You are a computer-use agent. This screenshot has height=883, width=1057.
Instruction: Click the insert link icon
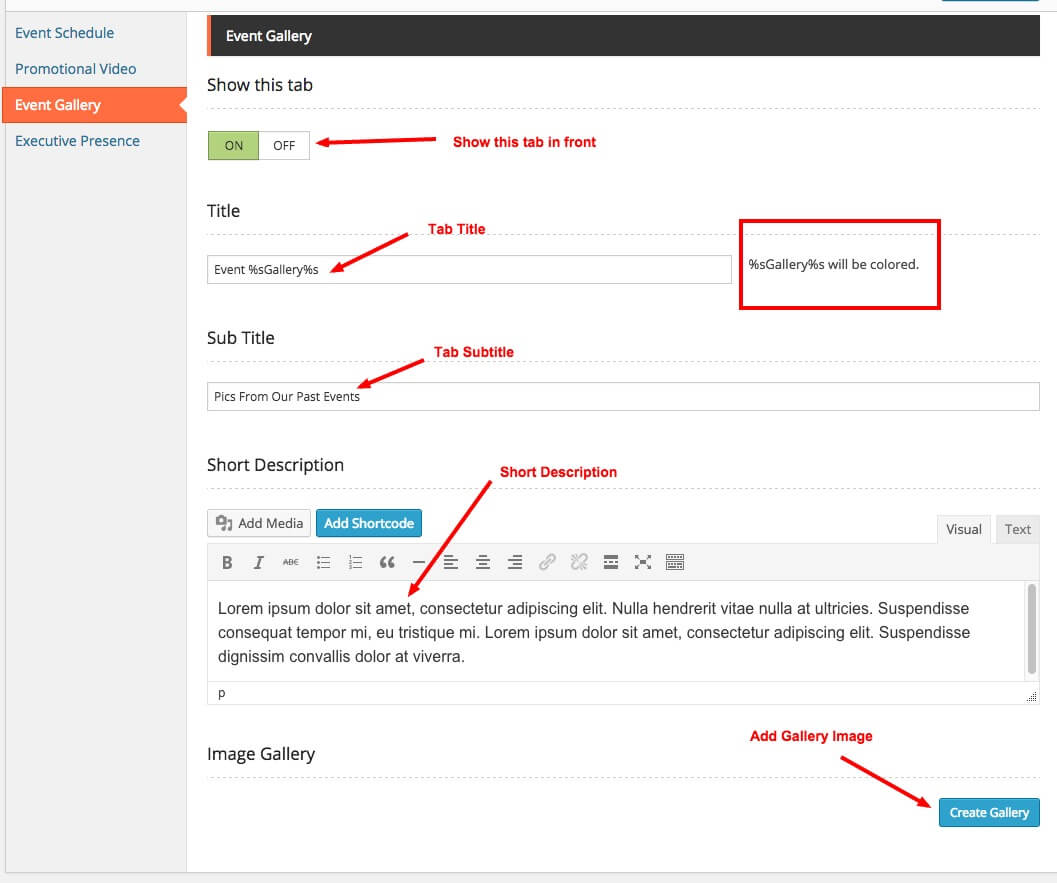pos(547,563)
